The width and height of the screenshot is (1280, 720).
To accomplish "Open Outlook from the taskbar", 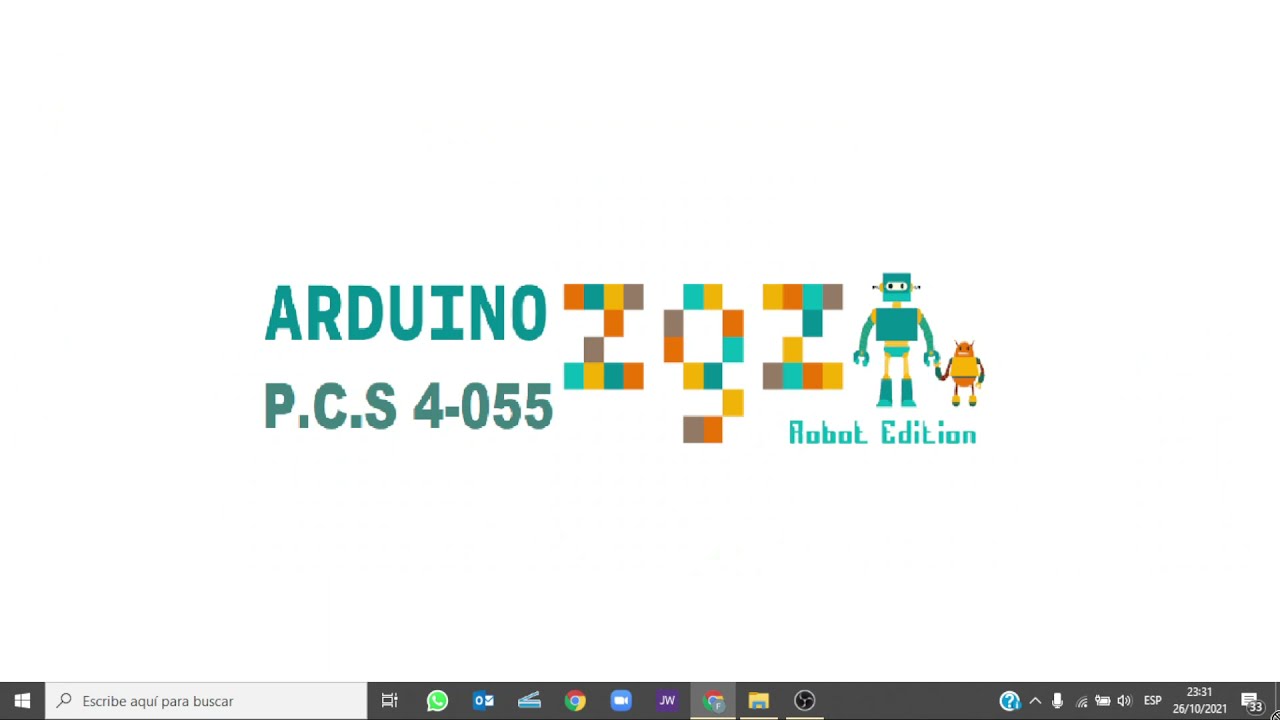I will (484, 701).
